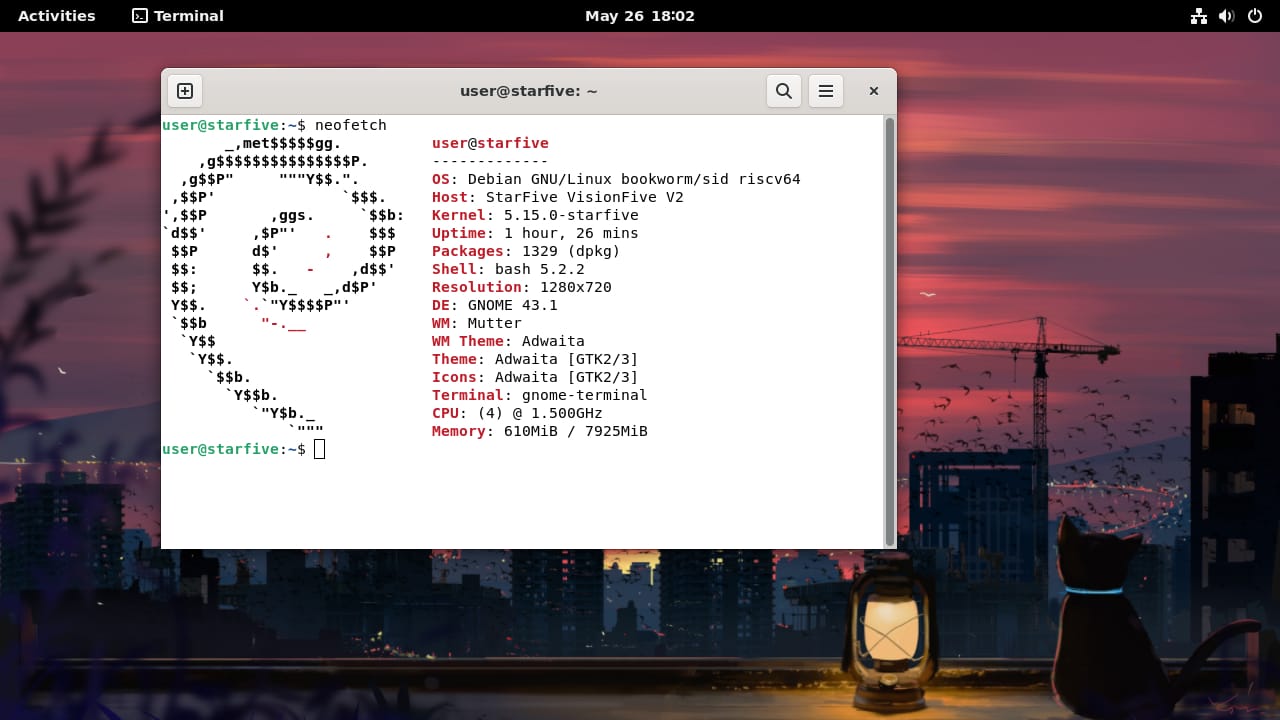
Task: Click the cursor at the bottom prompt
Action: tap(320, 450)
